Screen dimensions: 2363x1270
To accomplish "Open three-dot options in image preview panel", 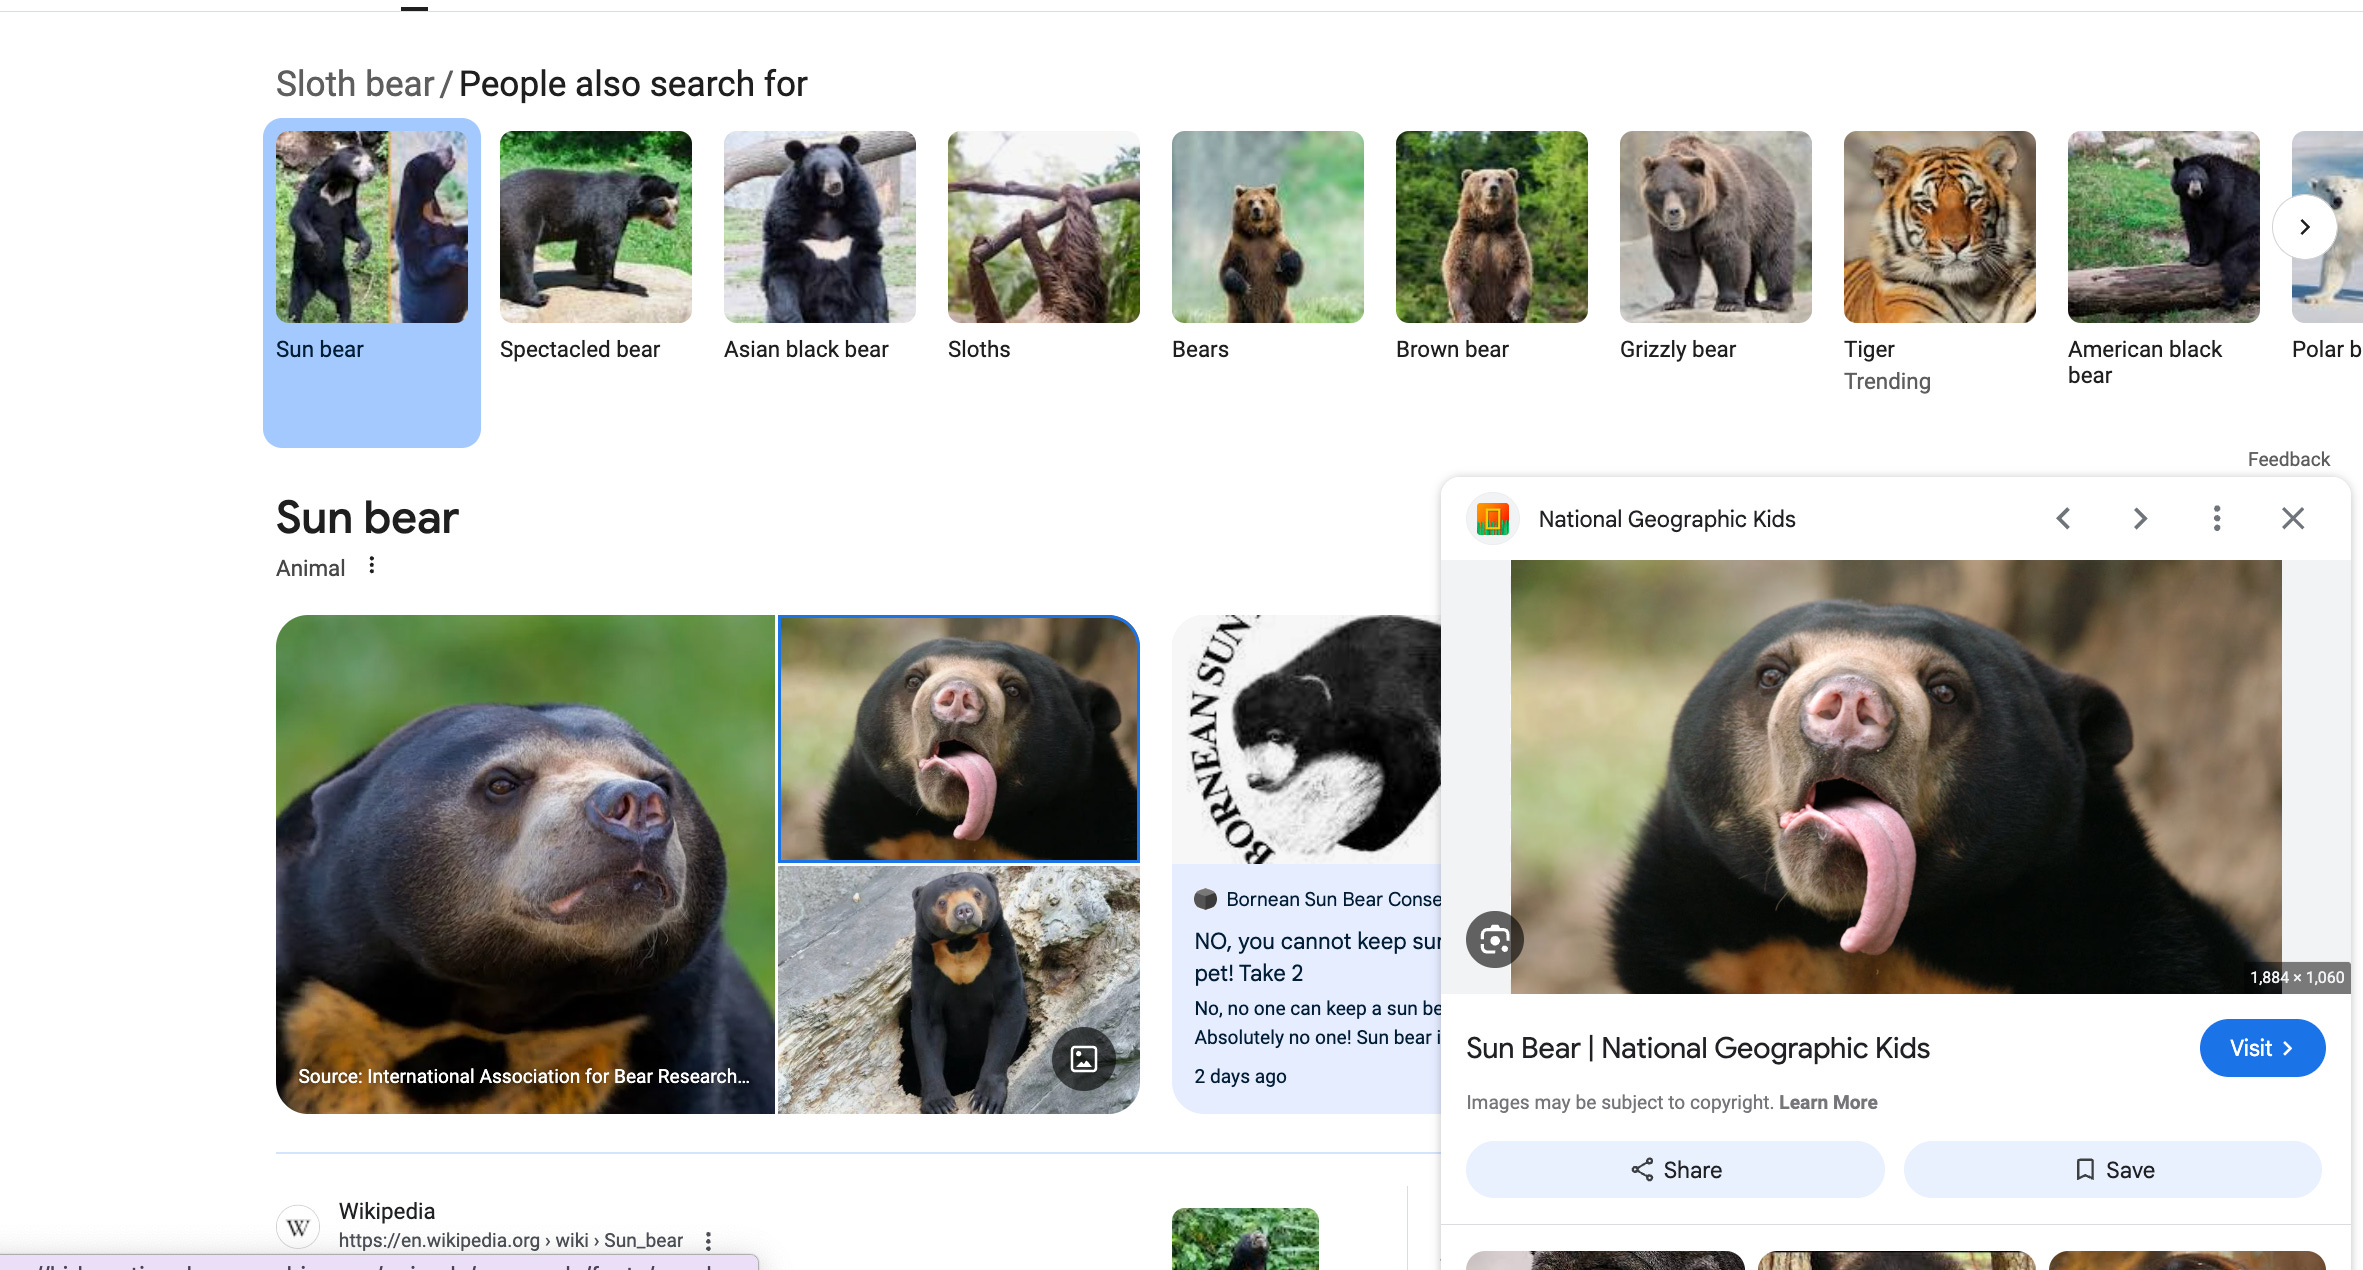I will [2217, 518].
